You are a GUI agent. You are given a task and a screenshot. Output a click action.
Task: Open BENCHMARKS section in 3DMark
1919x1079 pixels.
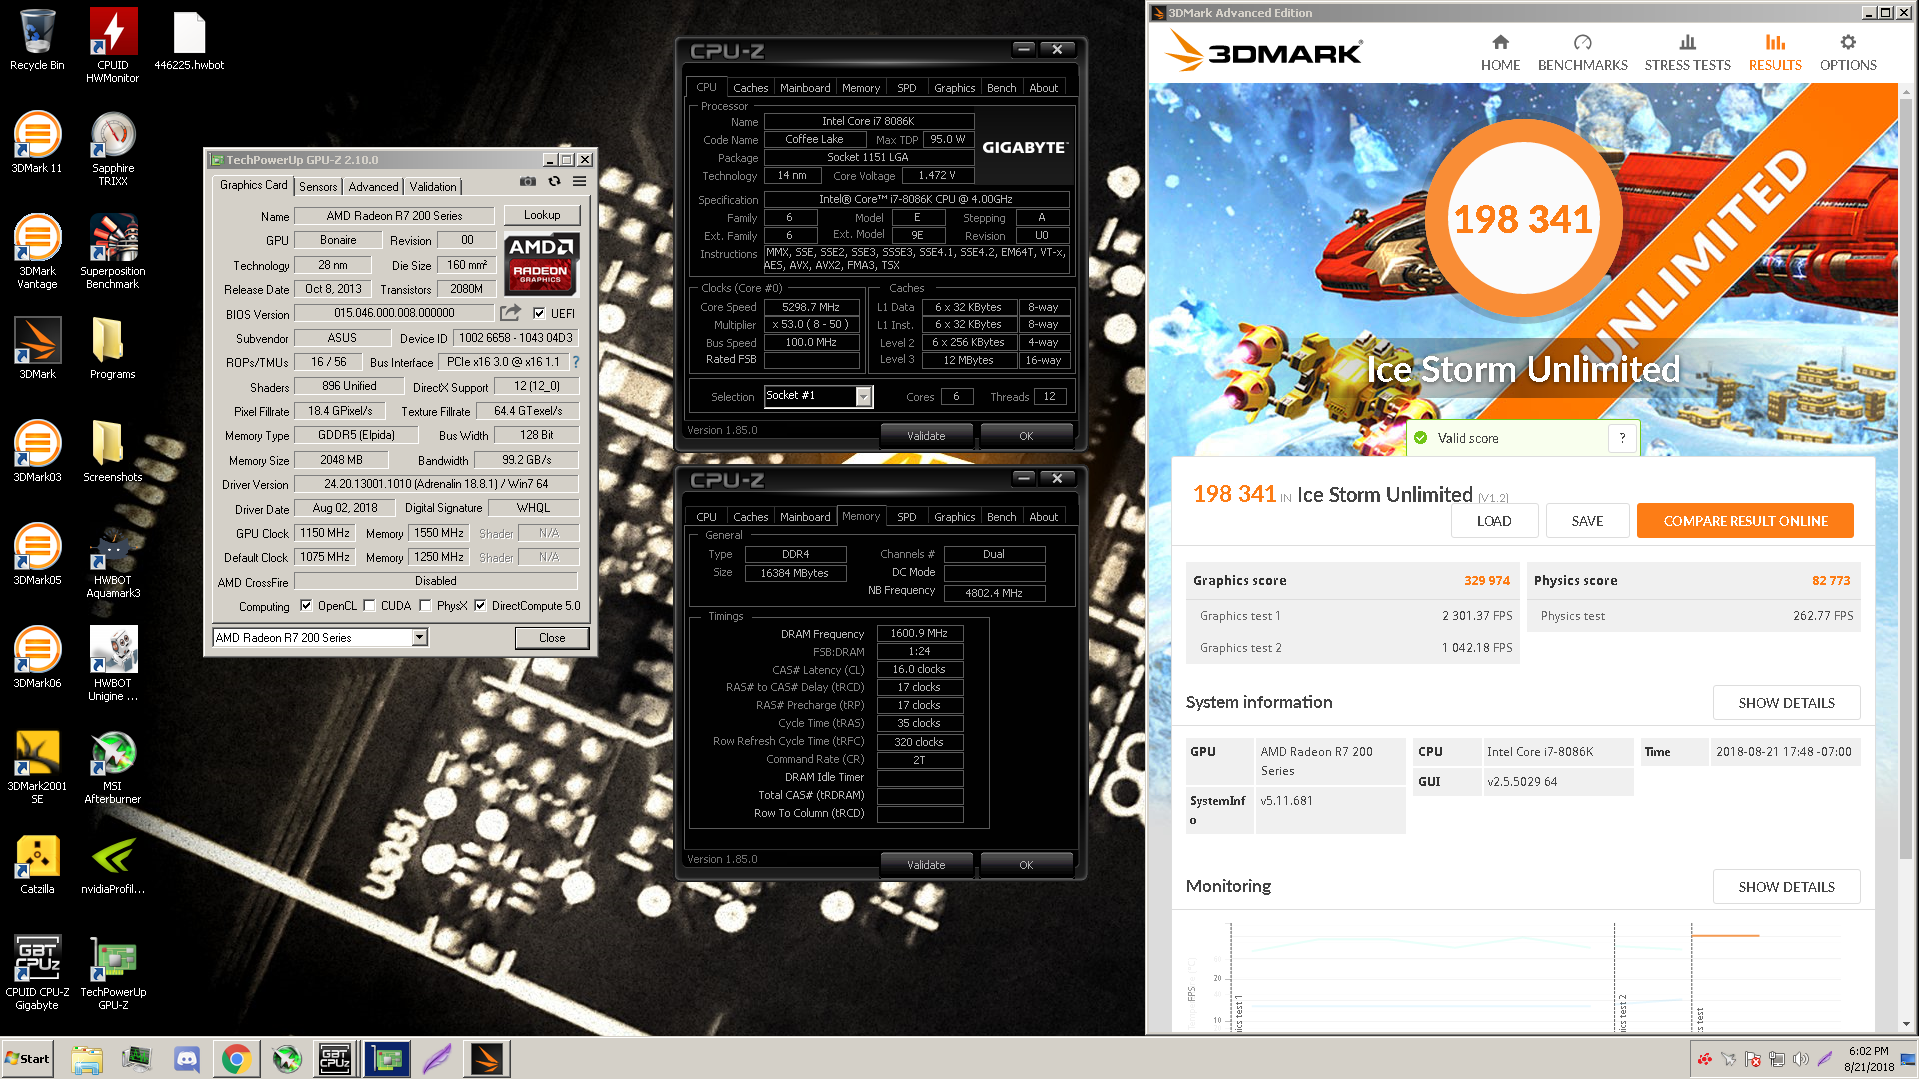(1582, 53)
